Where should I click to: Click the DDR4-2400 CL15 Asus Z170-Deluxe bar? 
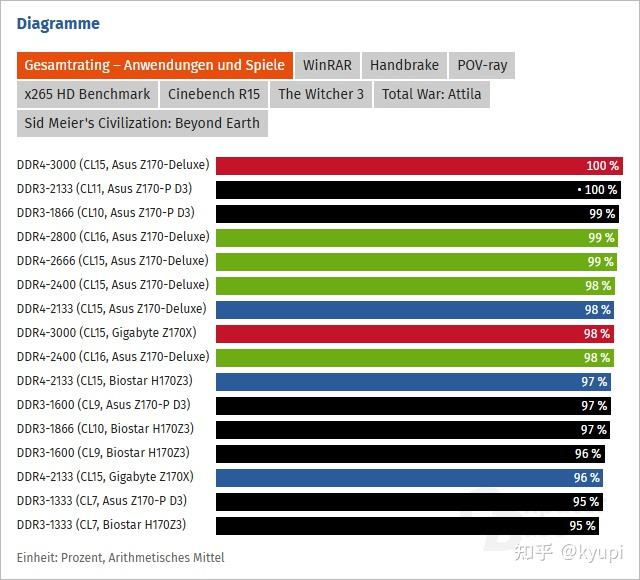(x=415, y=286)
